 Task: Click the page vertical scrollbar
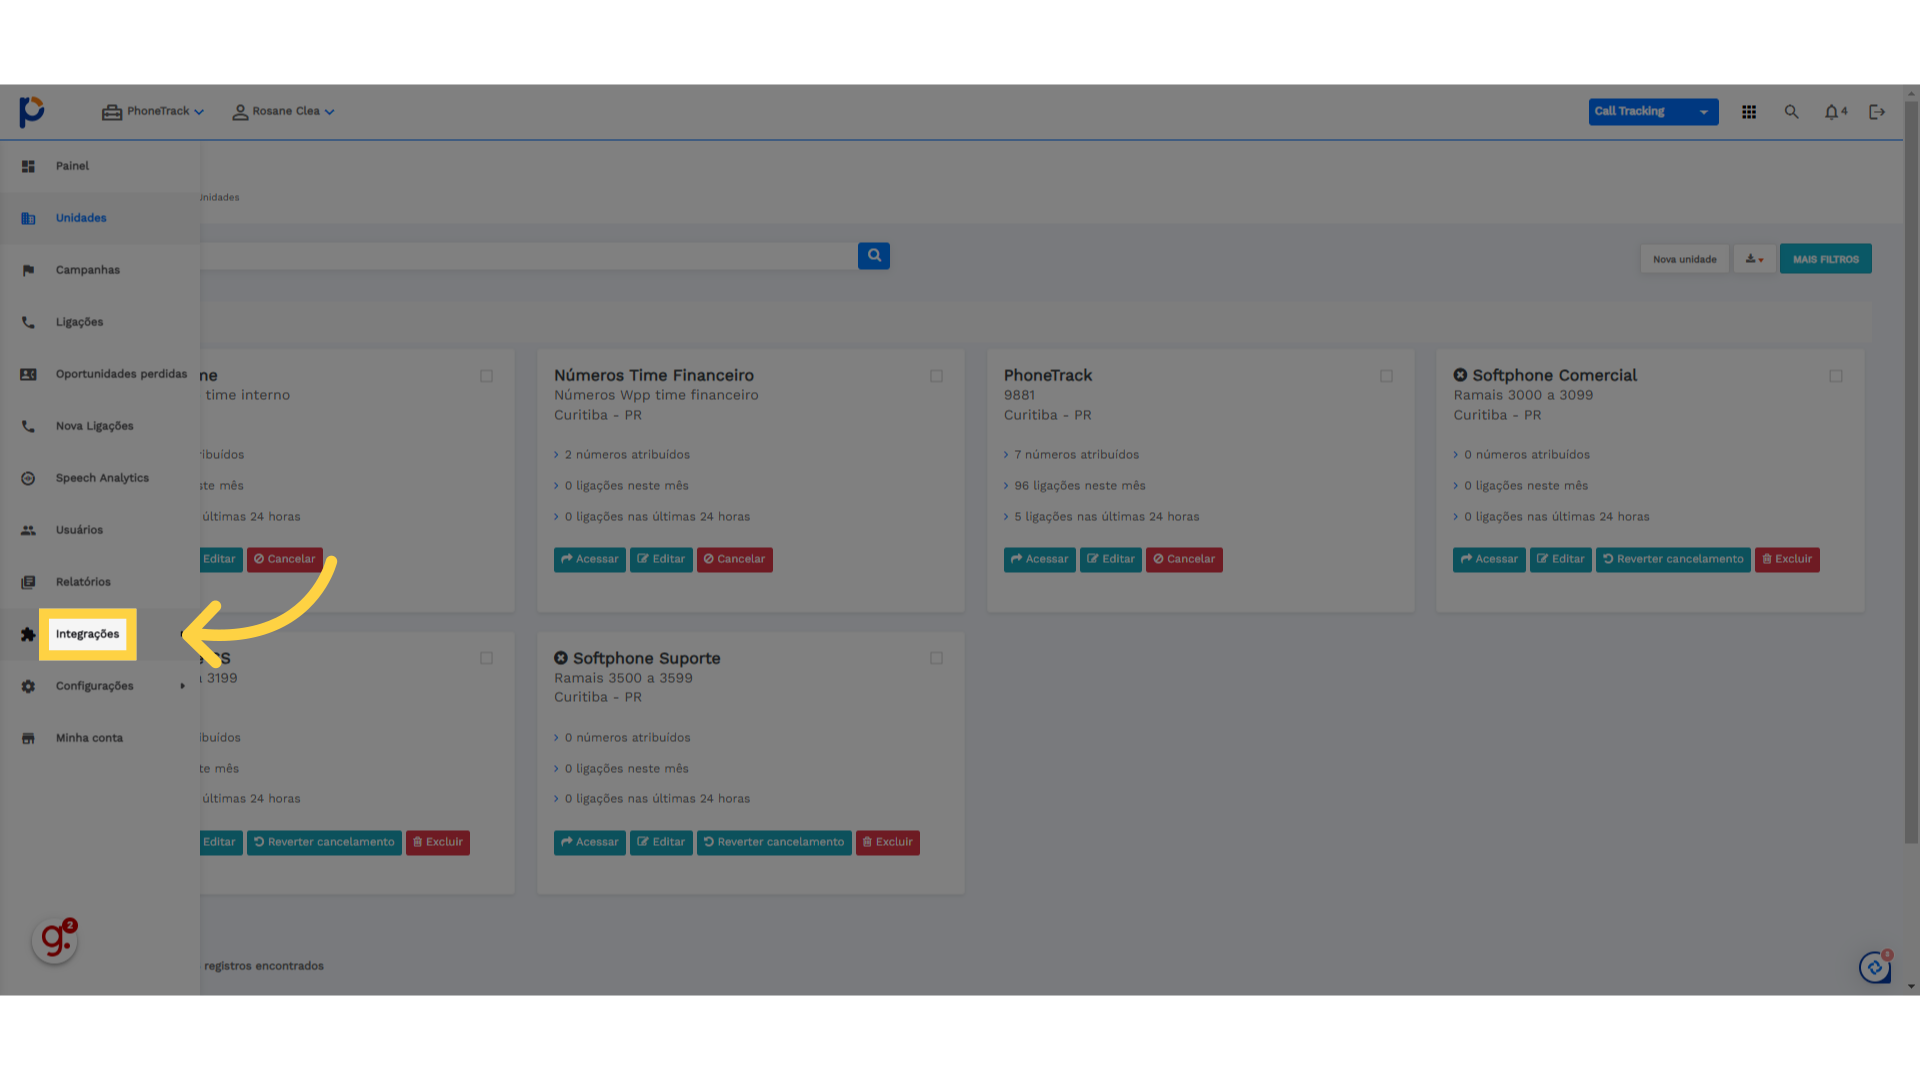tap(1911, 470)
